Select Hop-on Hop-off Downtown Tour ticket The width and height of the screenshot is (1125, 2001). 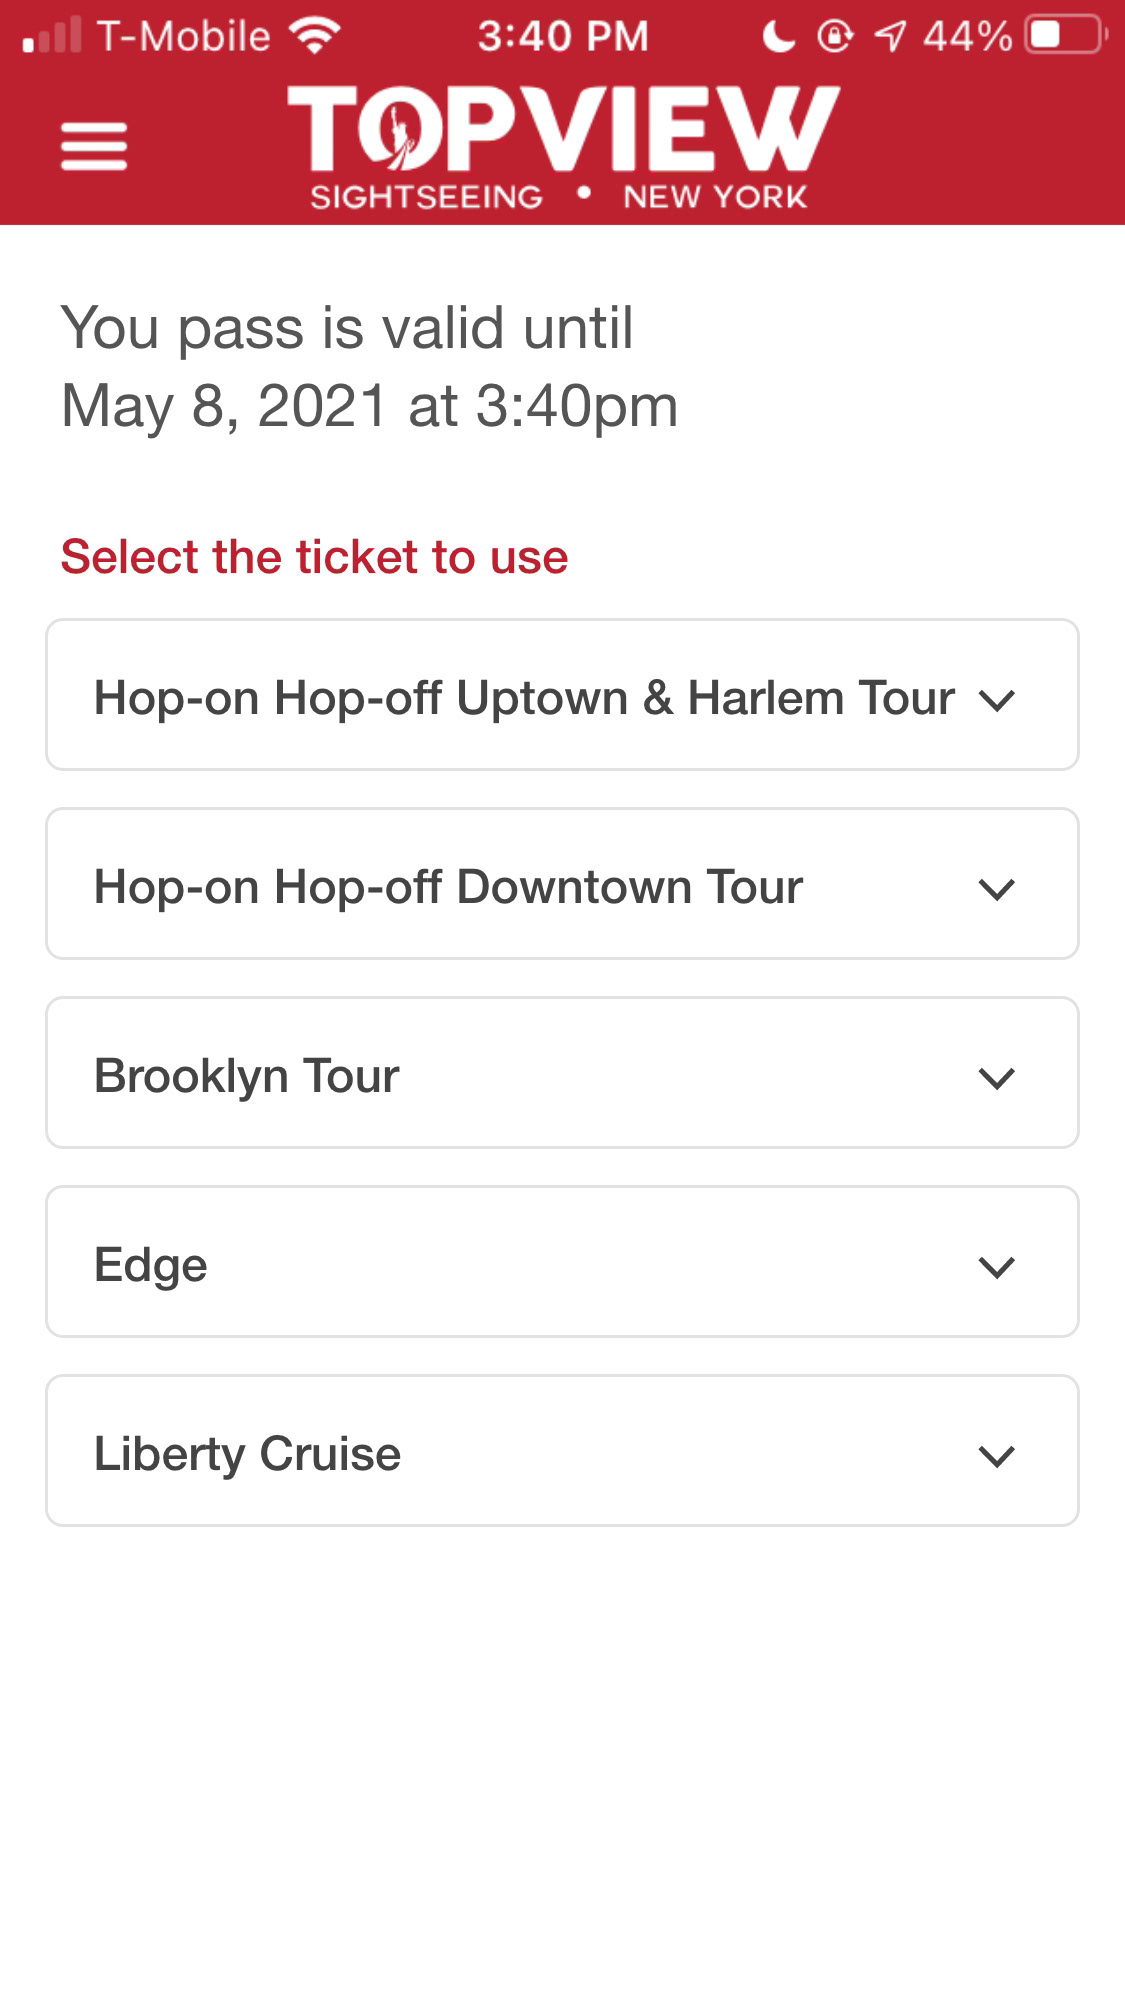pyautogui.click(x=562, y=884)
